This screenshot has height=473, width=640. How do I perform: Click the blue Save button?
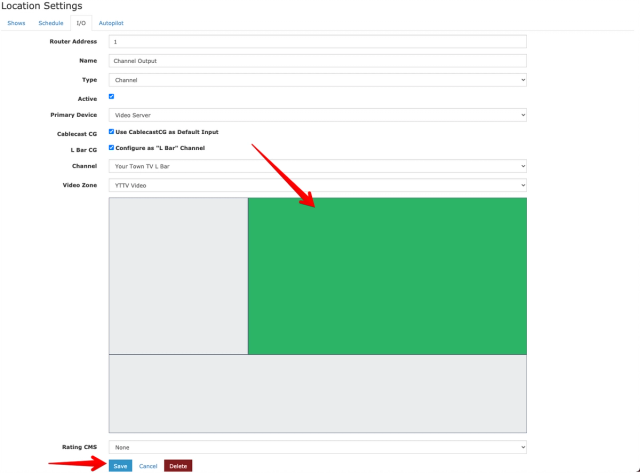[120, 466]
